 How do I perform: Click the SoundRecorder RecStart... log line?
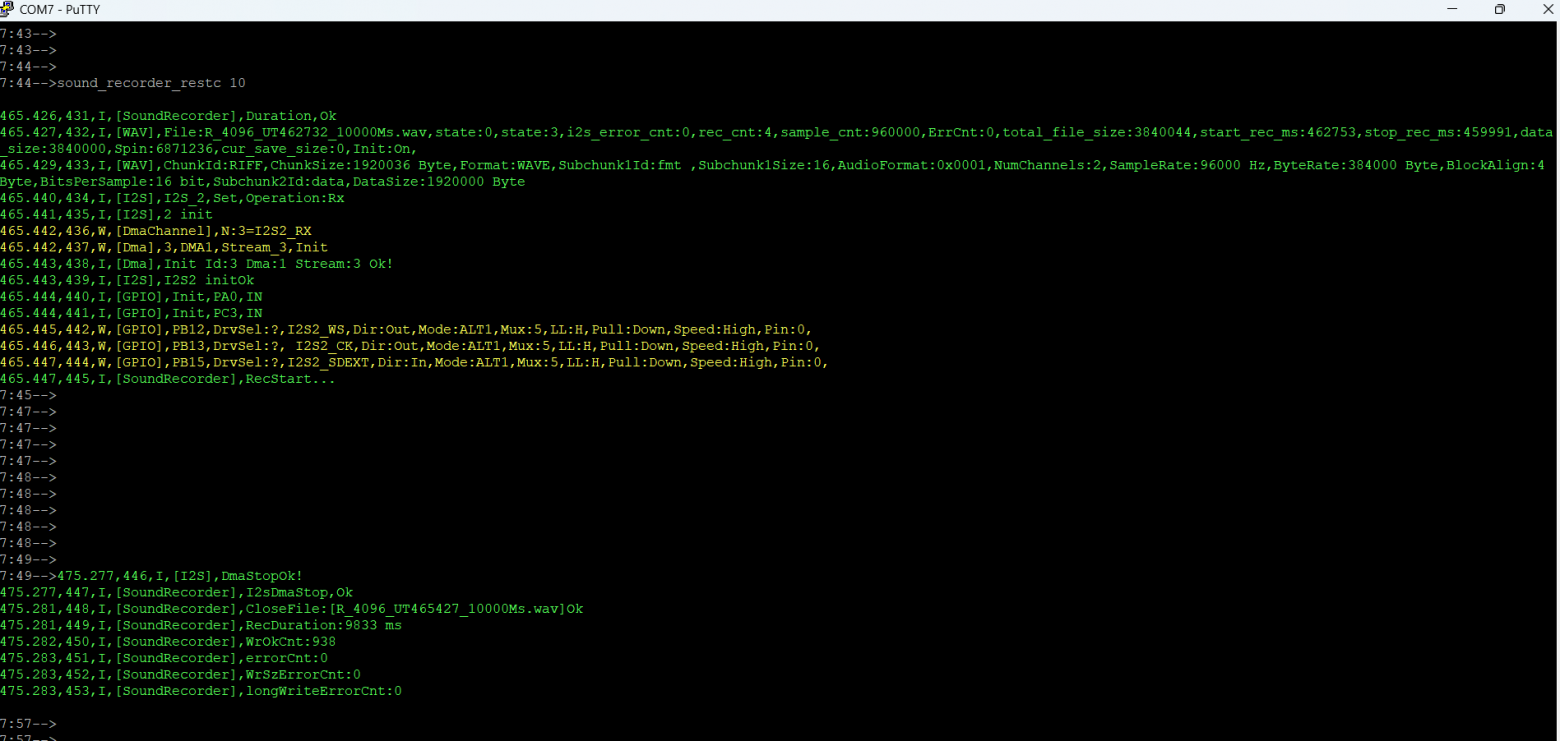[168, 379]
